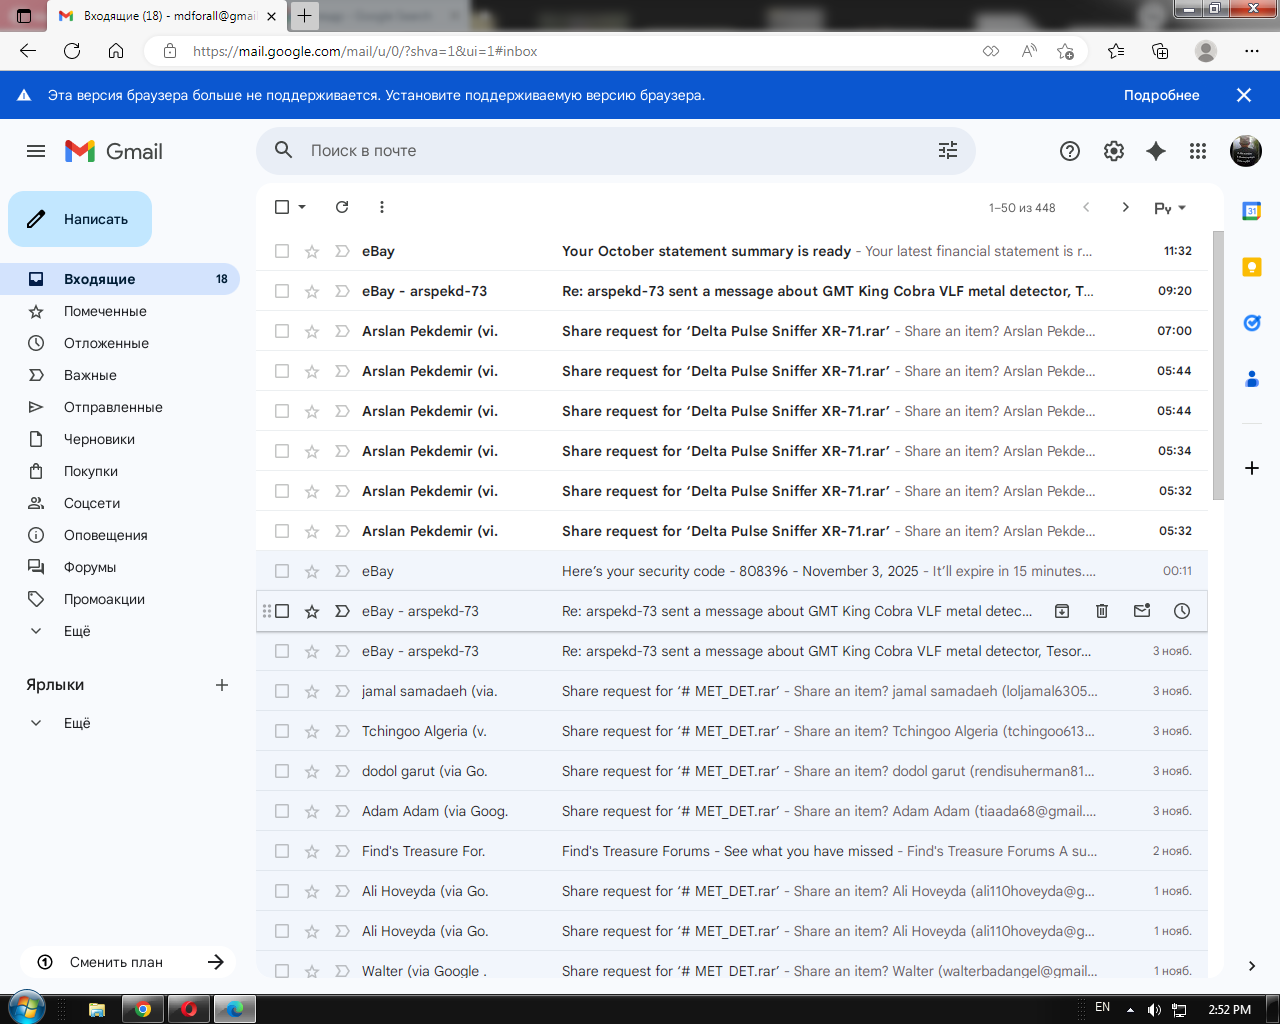Go to browser home page

coord(116,51)
